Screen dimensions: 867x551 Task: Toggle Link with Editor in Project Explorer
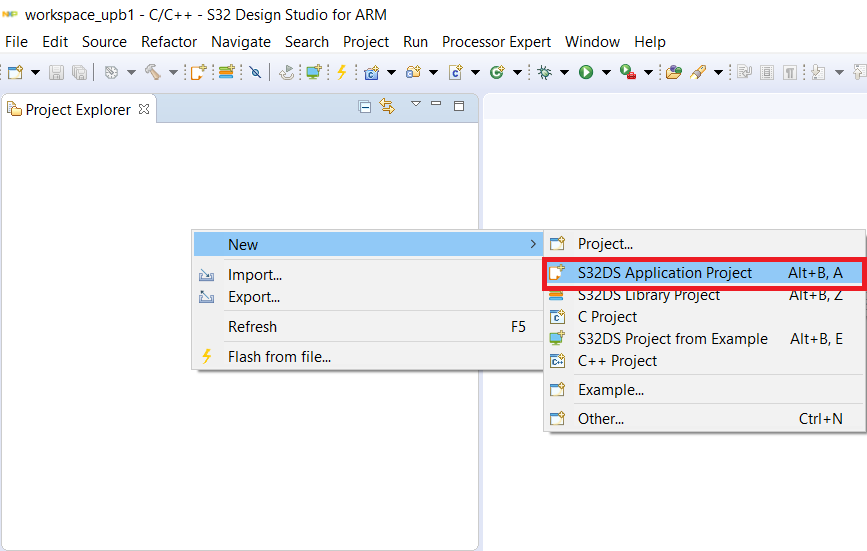[x=387, y=106]
